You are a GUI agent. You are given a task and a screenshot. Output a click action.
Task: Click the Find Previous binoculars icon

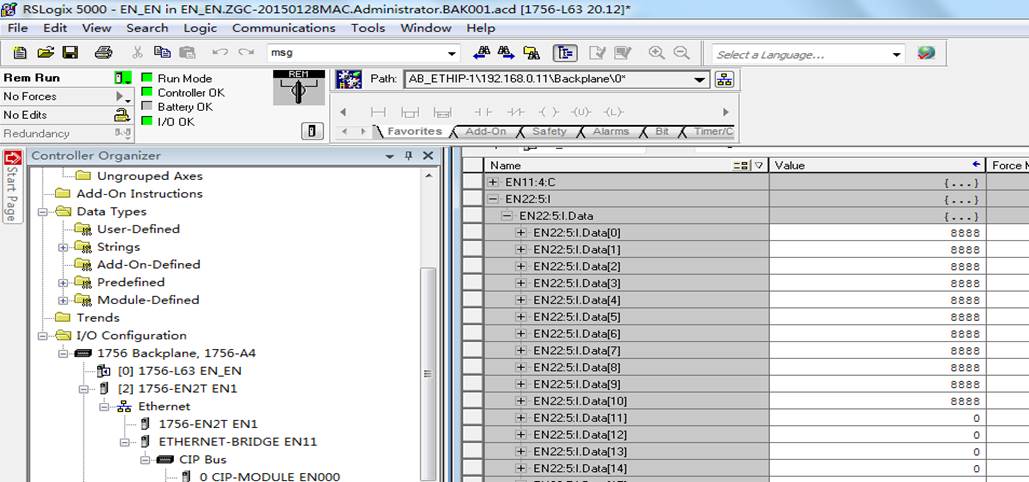pos(482,53)
